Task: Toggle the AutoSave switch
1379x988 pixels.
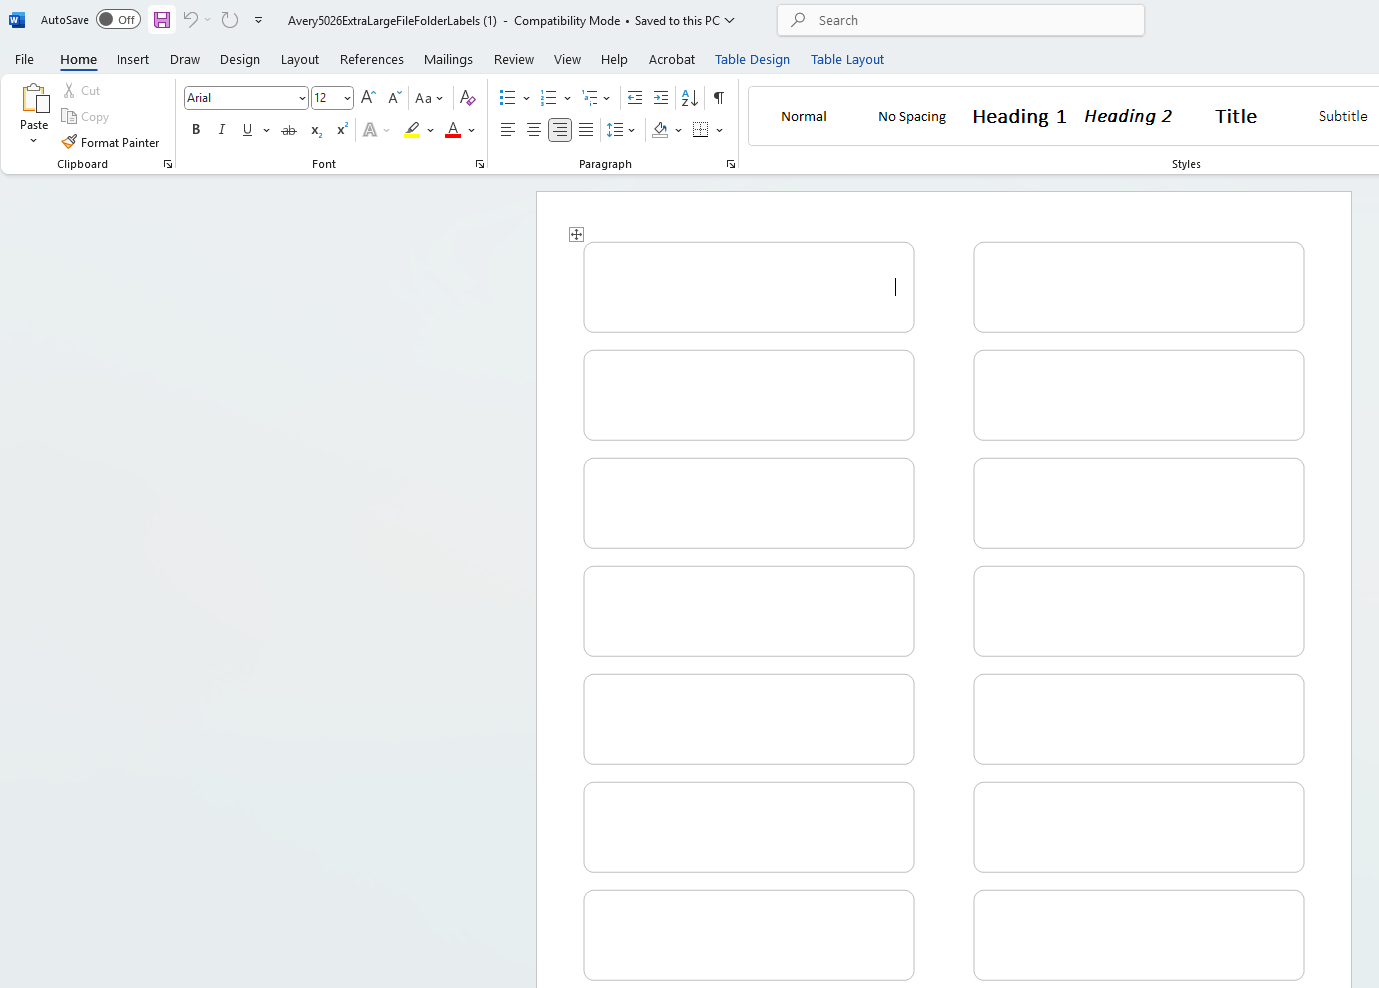Action: [118, 19]
